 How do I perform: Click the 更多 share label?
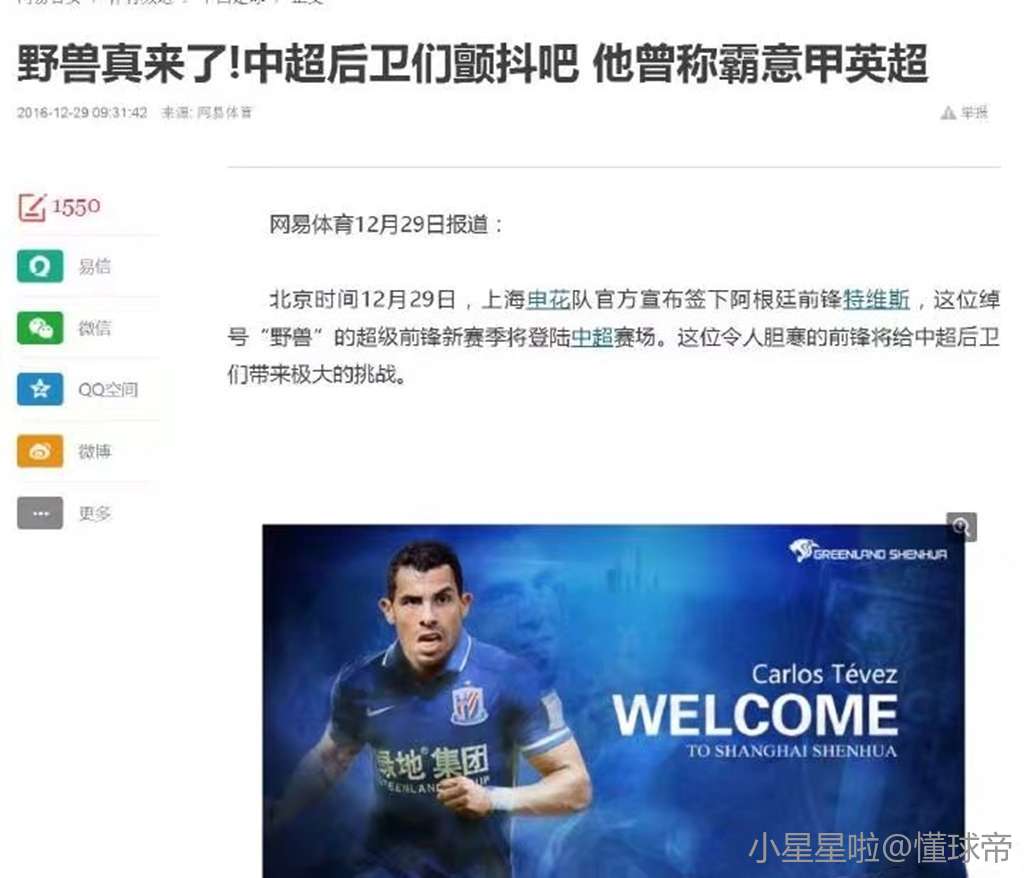coord(95,513)
